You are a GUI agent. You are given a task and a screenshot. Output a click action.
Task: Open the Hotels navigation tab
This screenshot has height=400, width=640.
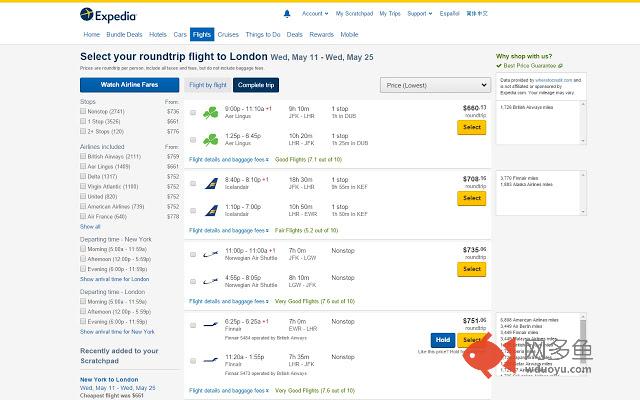coord(158,34)
